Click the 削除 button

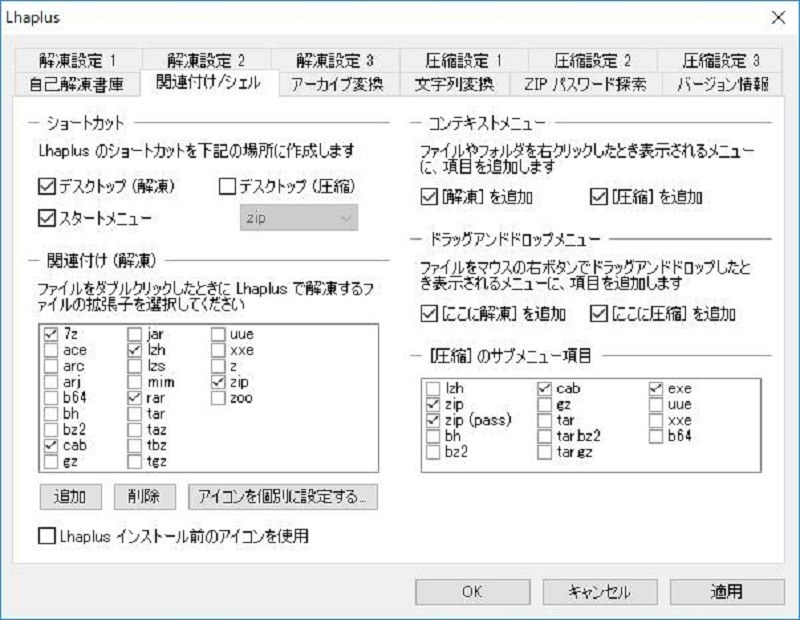(144, 496)
